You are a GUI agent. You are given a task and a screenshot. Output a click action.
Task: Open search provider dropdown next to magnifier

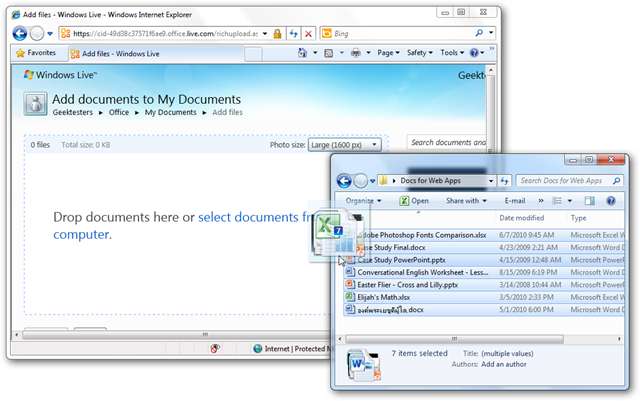pyautogui.click(x=491, y=33)
